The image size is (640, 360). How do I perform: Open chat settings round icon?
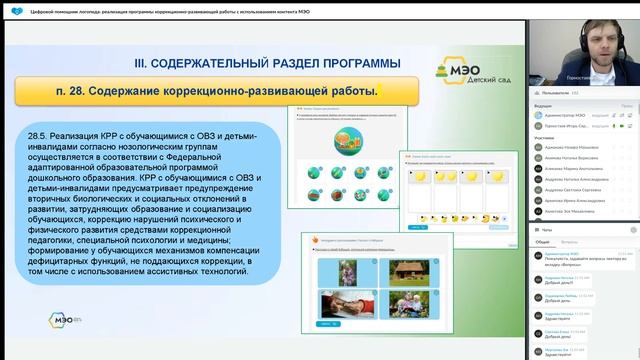coord(633,230)
